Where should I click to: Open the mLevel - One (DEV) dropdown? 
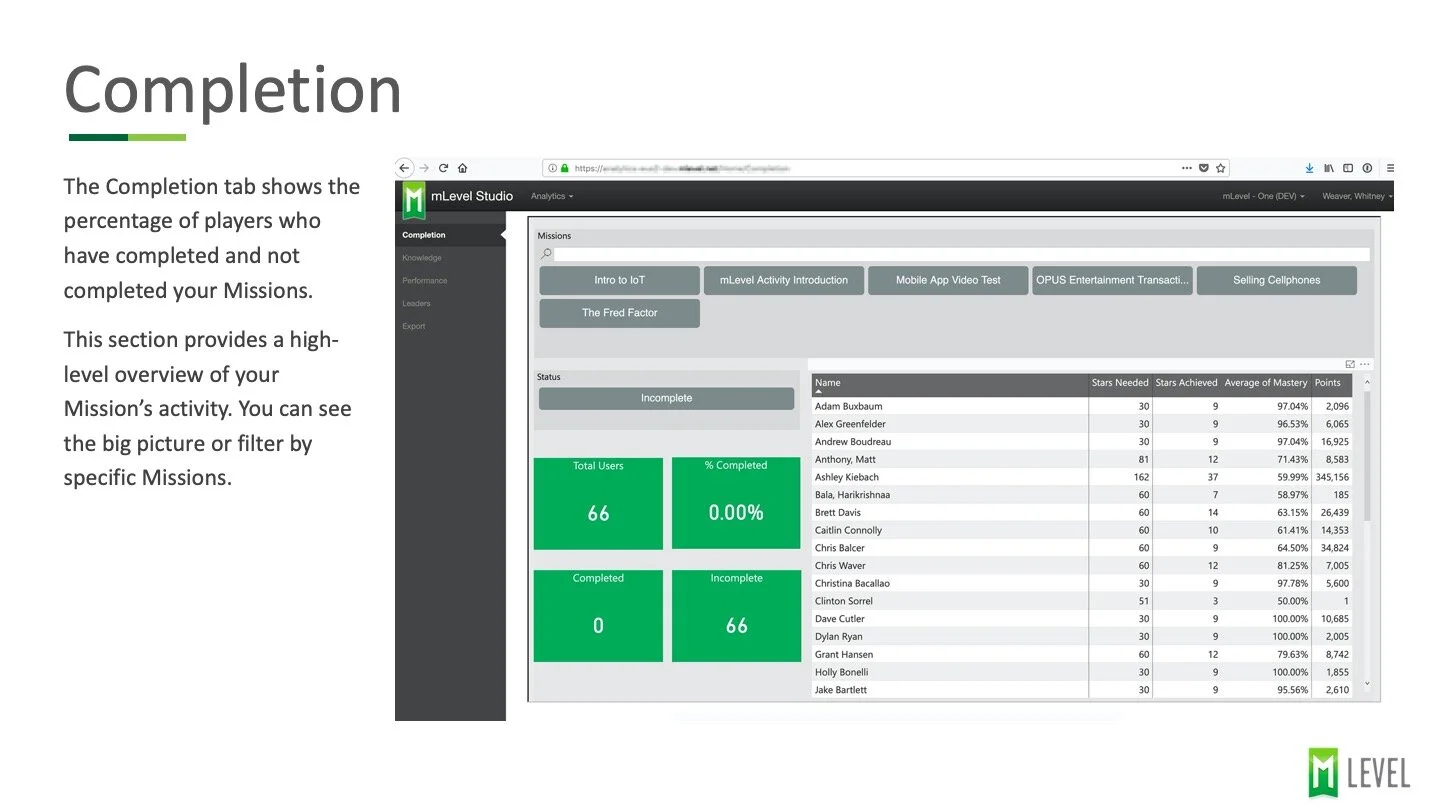point(1264,196)
